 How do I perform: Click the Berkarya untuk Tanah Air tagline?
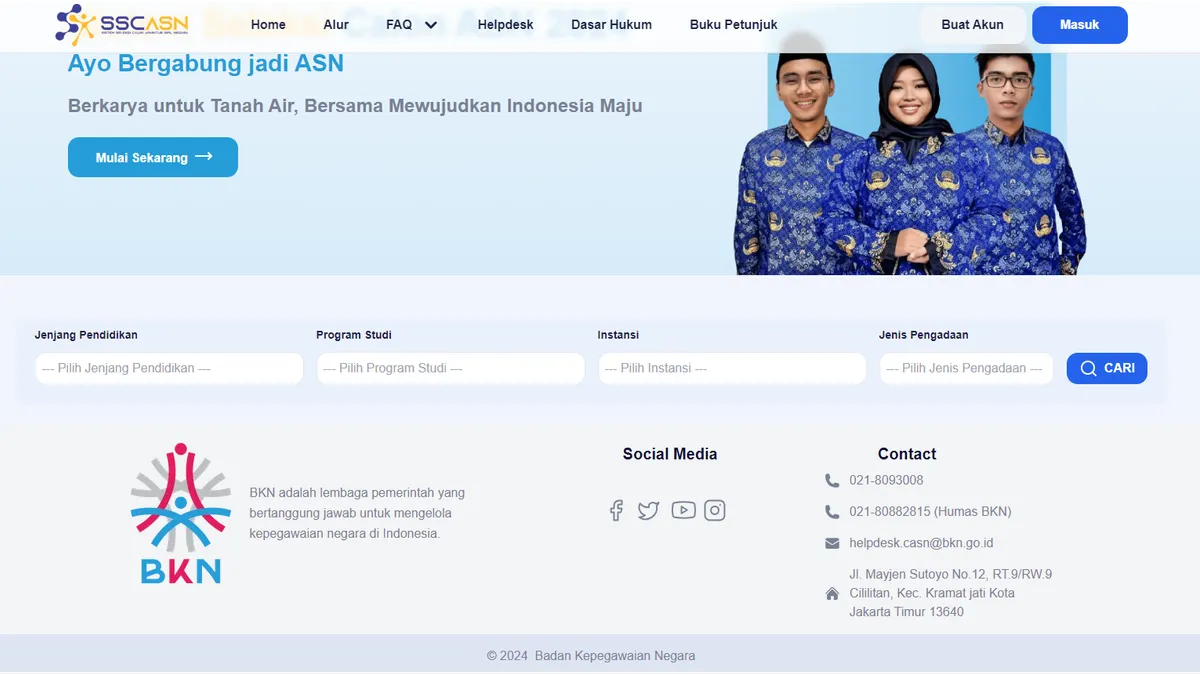point(355,106)
